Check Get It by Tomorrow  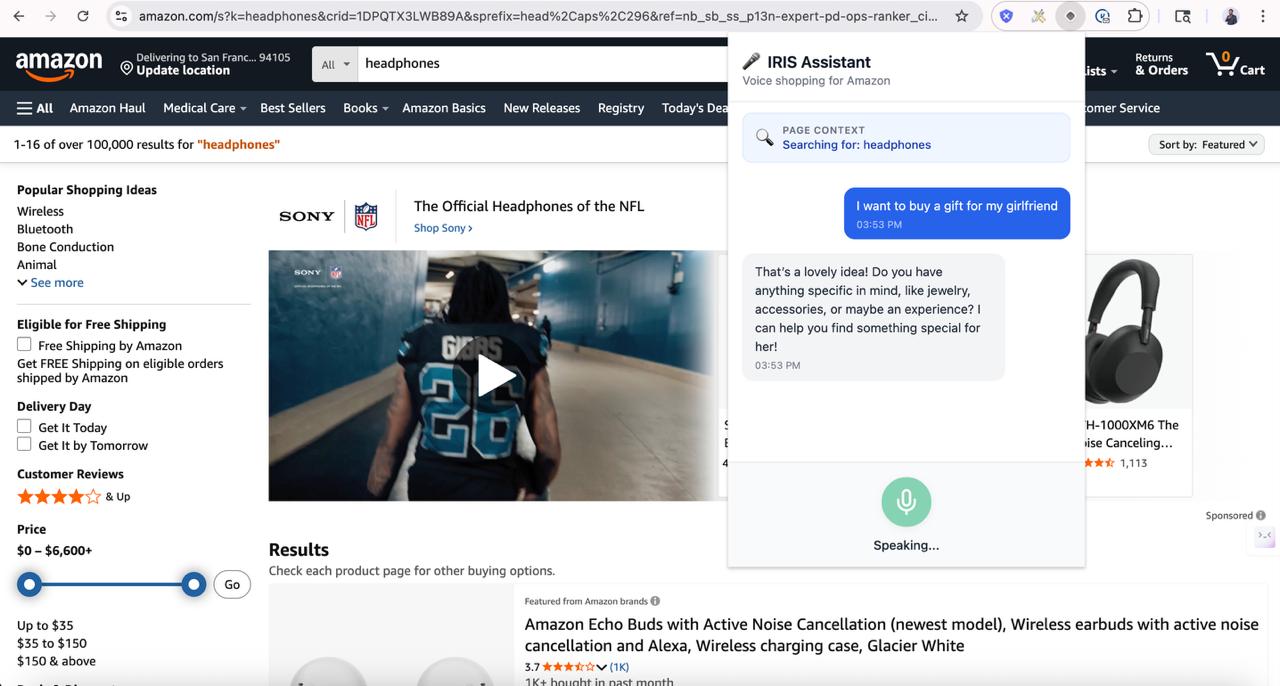[24, 444]
